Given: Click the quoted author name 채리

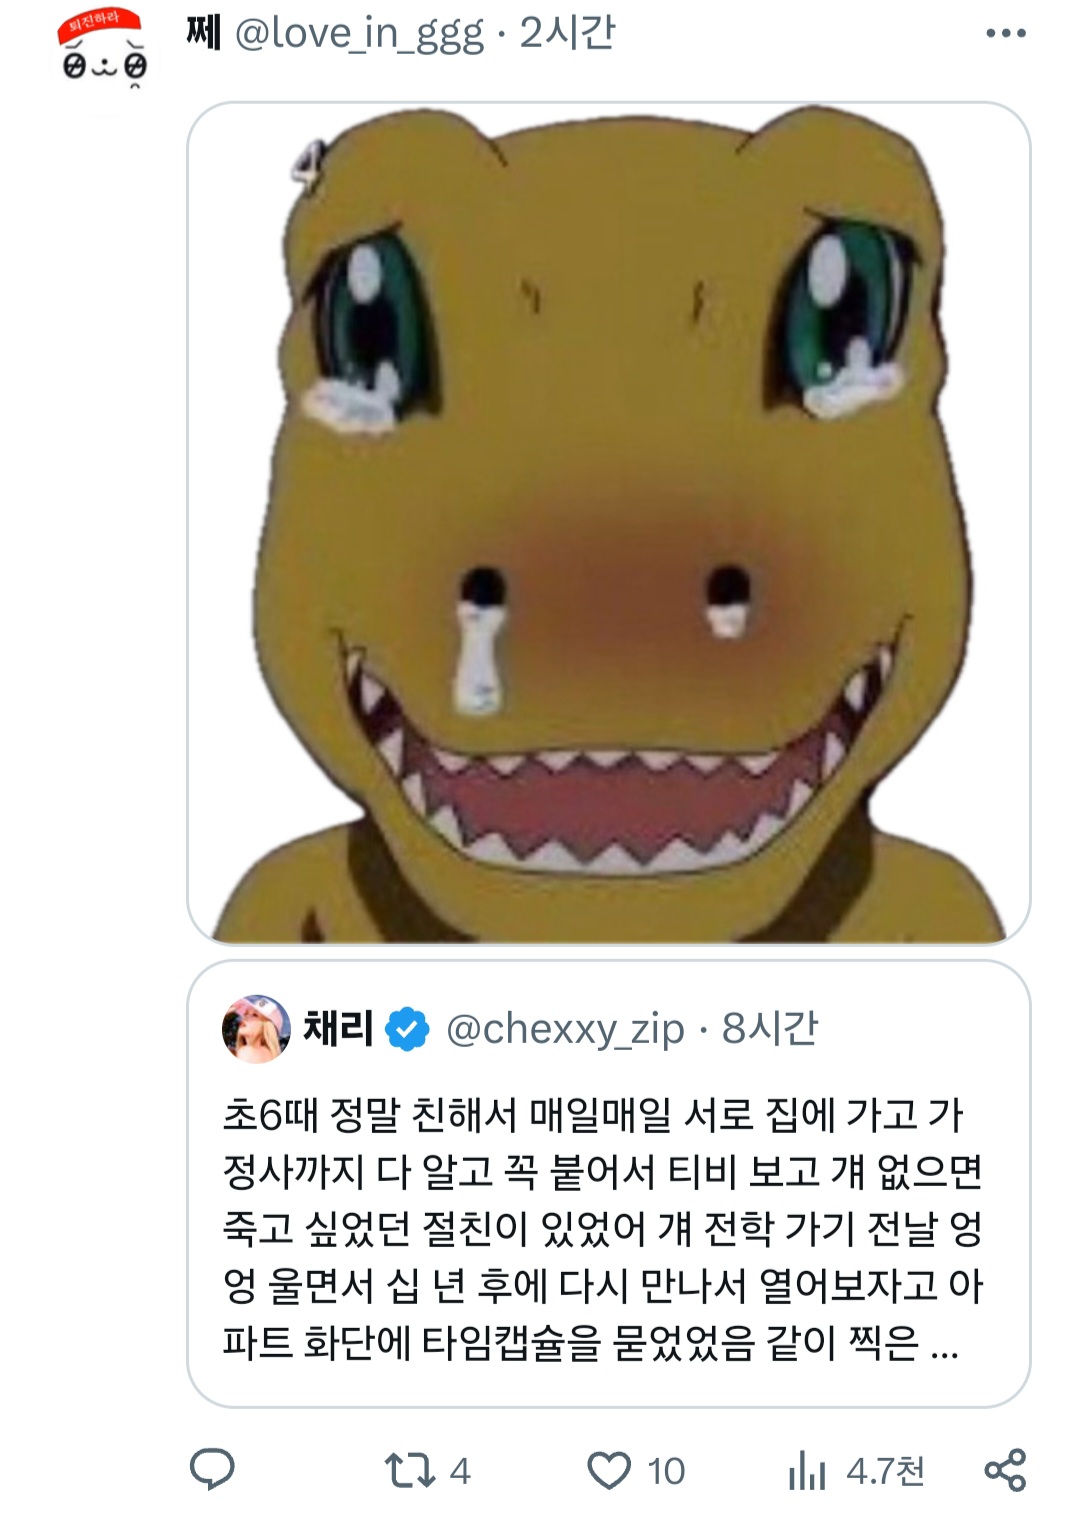Looking at the screenshot, I should coord(338,1028).
